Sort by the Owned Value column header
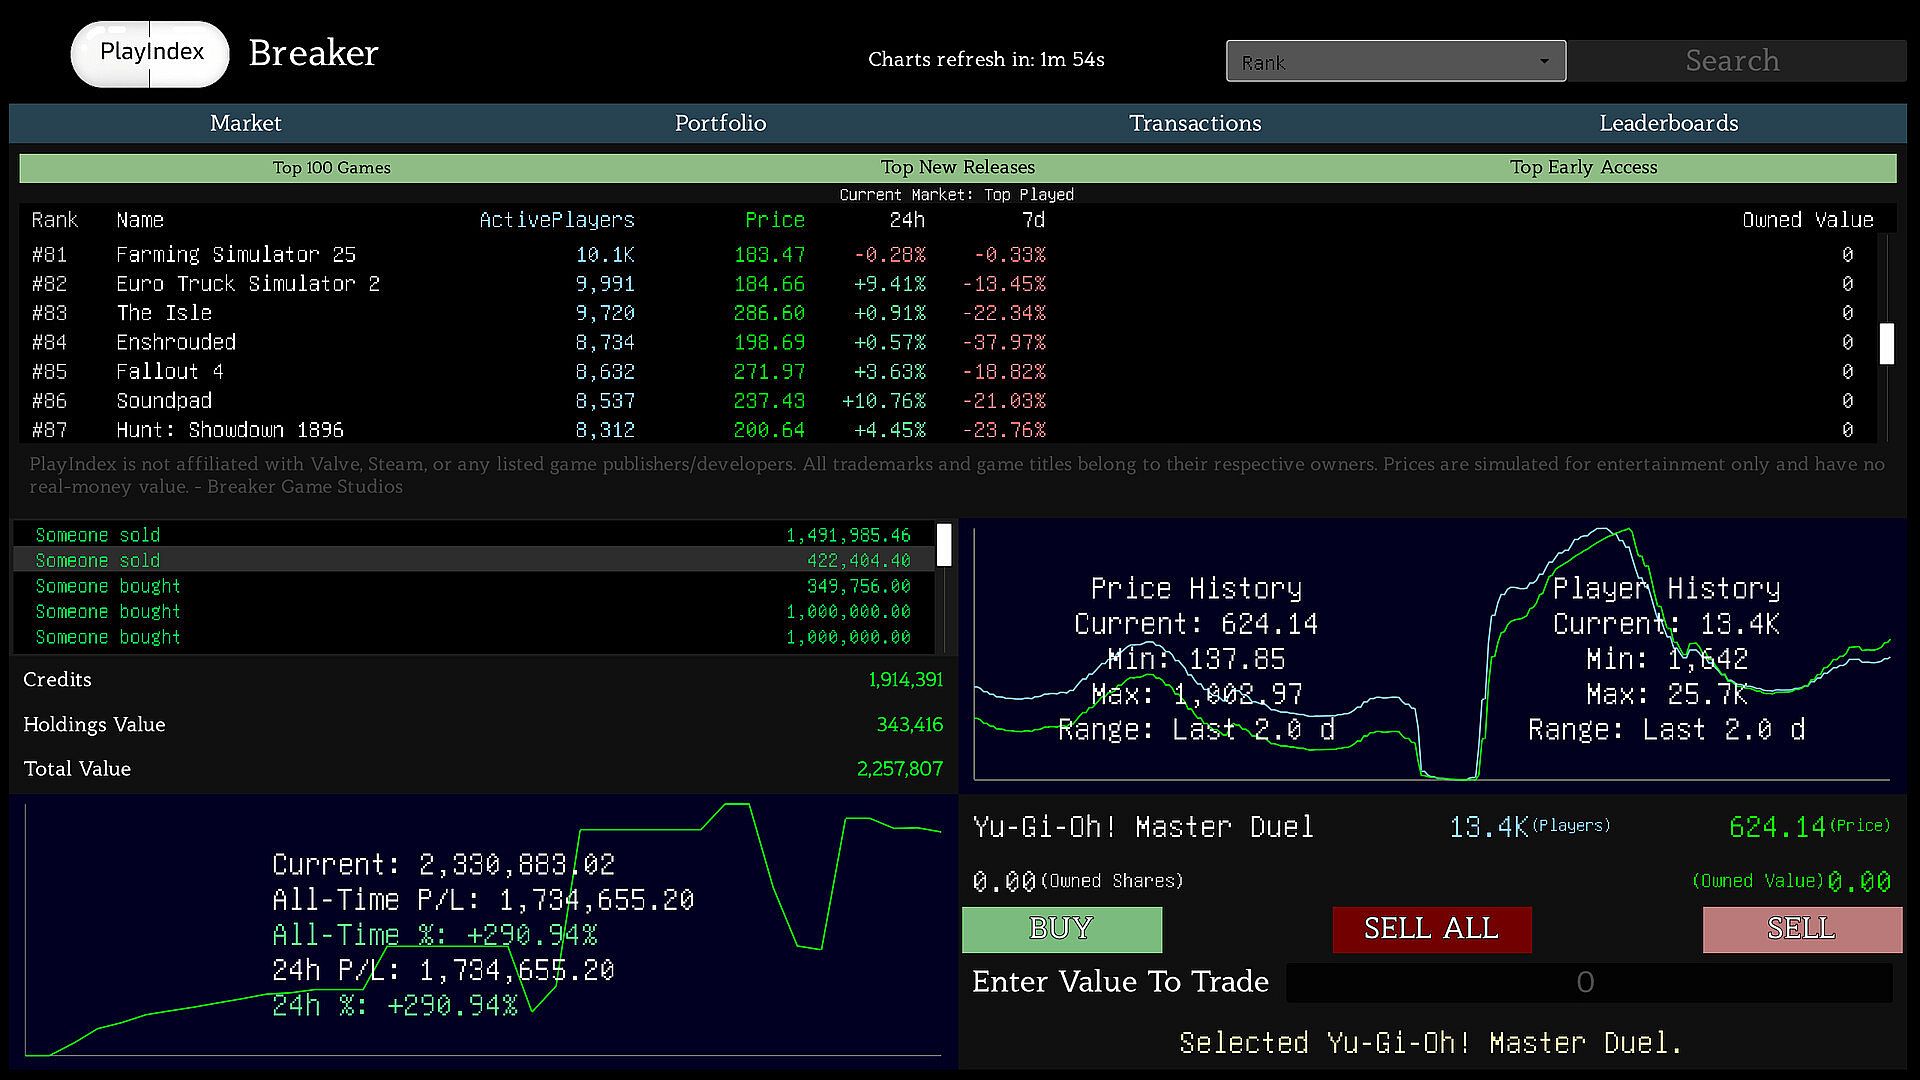 [x=1808, y=220]
